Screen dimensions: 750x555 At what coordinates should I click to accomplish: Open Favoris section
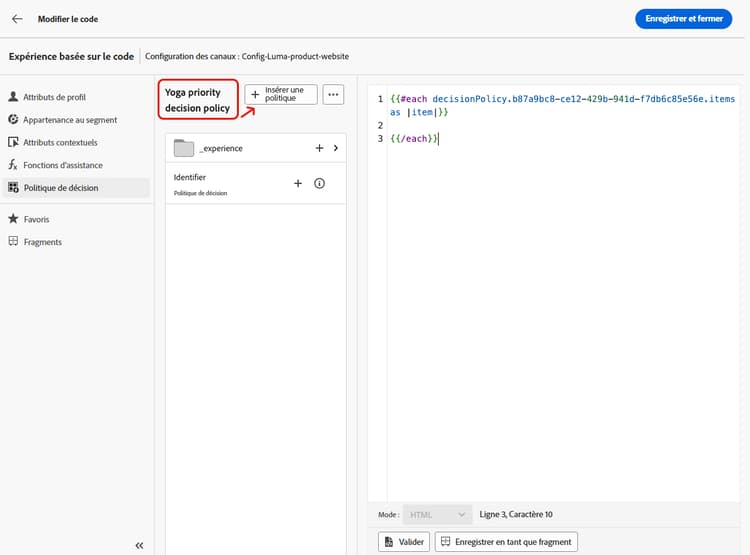coord(36,219)
